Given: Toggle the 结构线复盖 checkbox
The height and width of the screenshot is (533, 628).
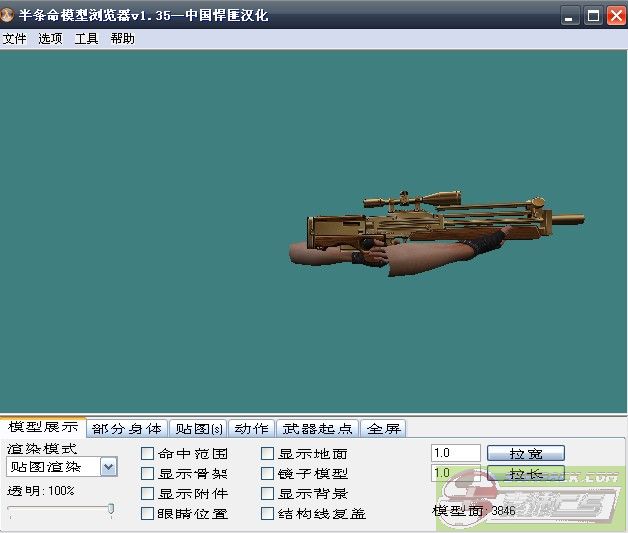Looking at the screenshot, I should click(x=267, y=514).
